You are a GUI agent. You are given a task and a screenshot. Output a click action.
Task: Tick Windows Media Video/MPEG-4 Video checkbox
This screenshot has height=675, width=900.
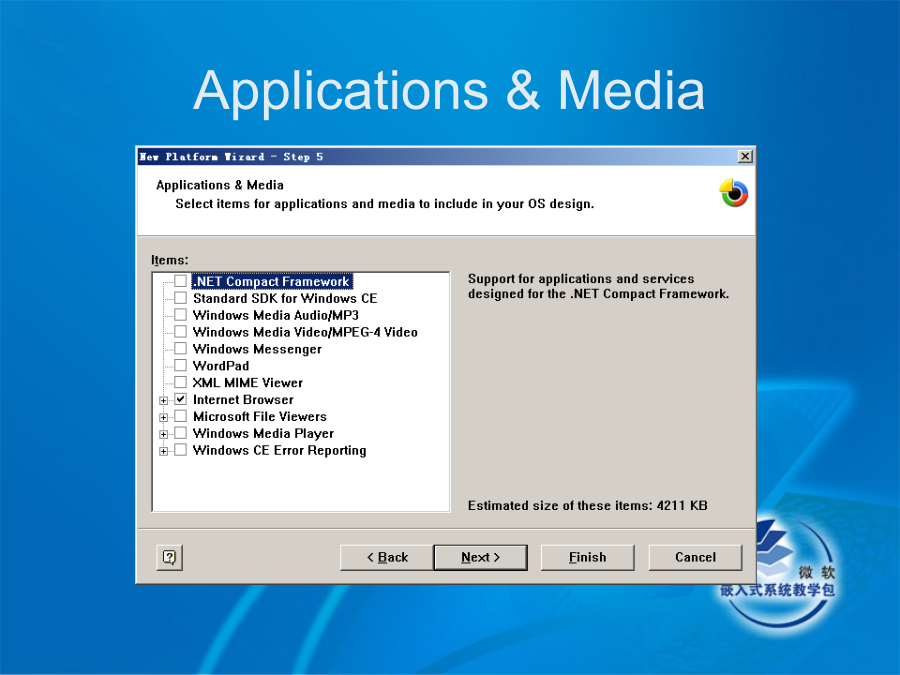(180, 332)
